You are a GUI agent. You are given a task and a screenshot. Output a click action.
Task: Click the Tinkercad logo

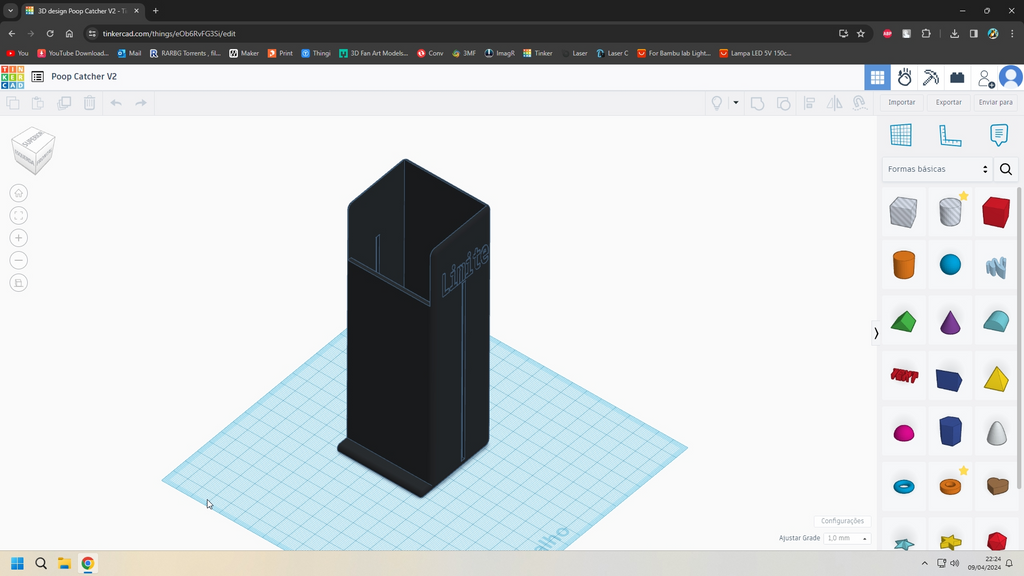12,77
